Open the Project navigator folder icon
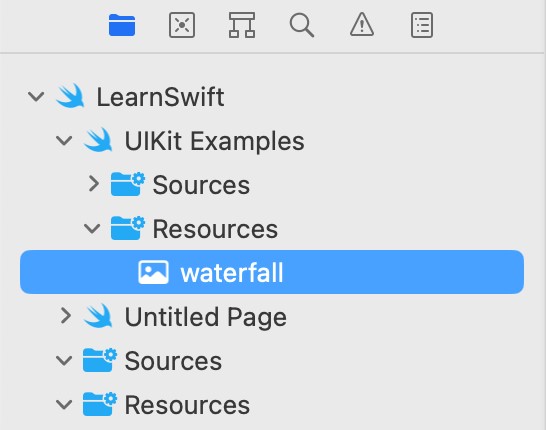 coord(122,25)
